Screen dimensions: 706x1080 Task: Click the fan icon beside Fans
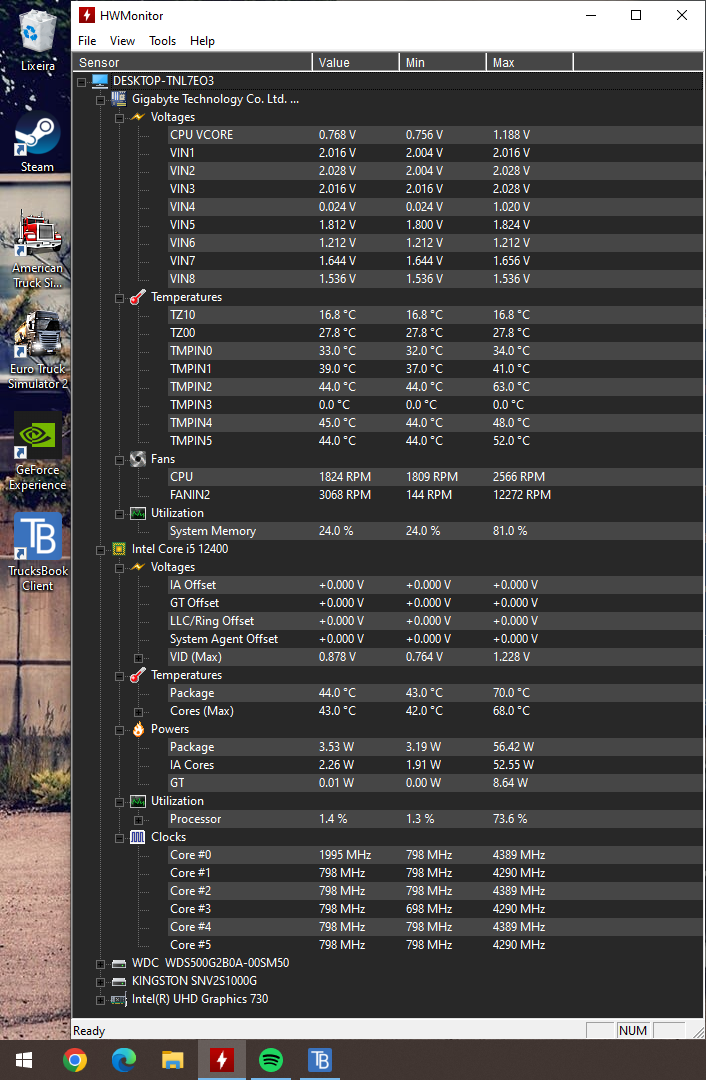click(138, 459)
